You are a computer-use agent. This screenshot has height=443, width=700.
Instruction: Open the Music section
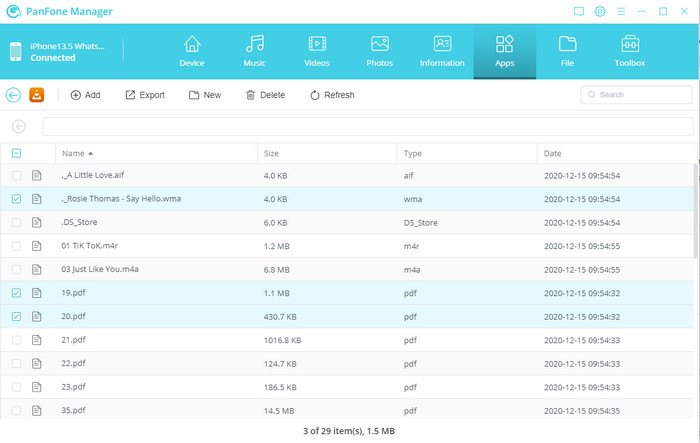coord(255,51)
